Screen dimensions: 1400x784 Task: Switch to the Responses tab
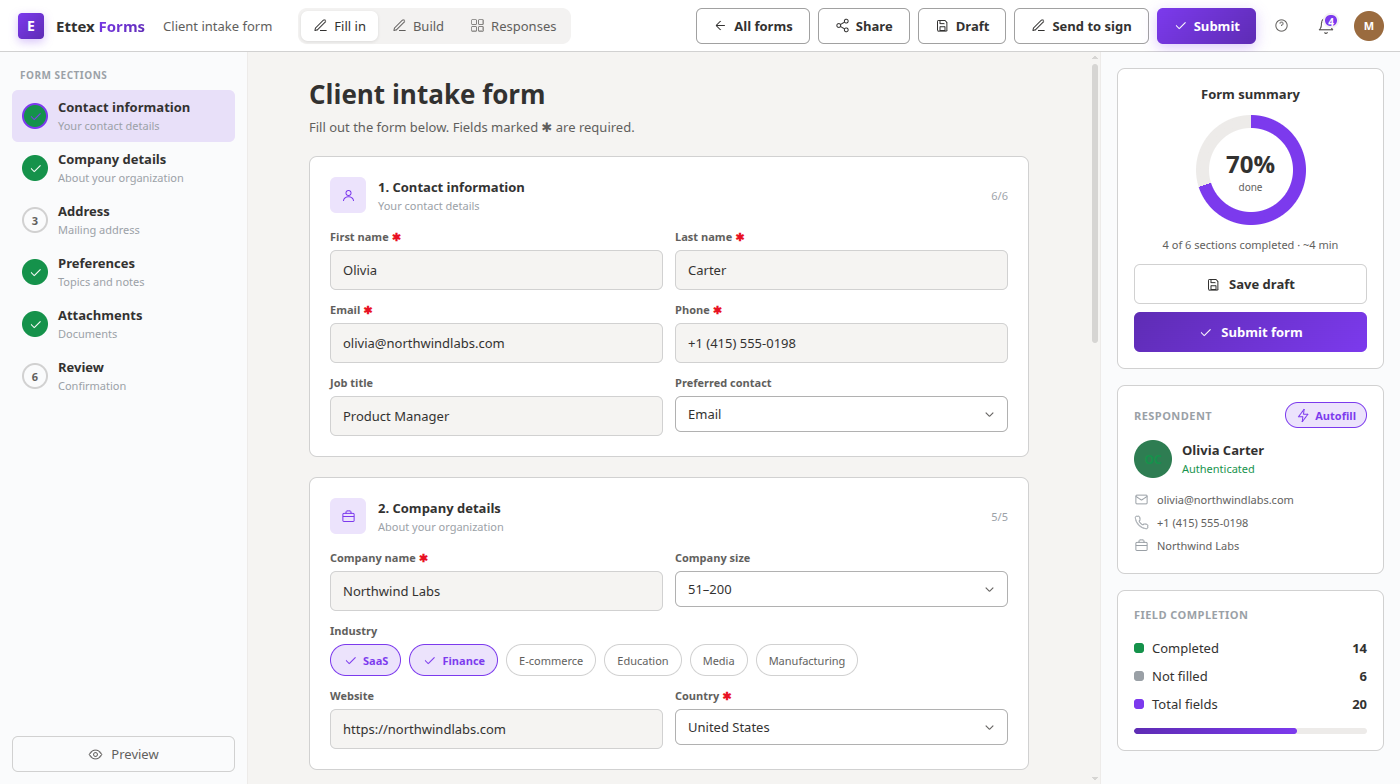coord(513,26)
